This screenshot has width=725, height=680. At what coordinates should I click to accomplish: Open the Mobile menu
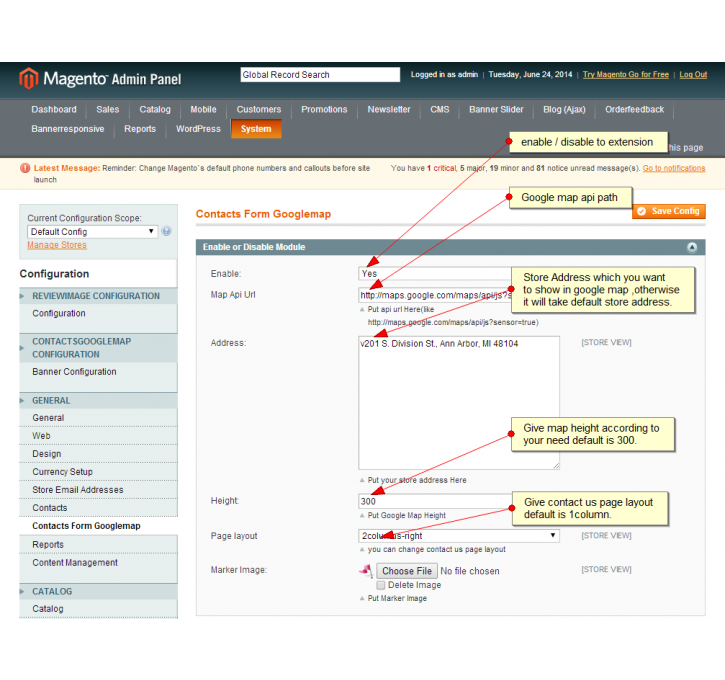coord(203,110)
